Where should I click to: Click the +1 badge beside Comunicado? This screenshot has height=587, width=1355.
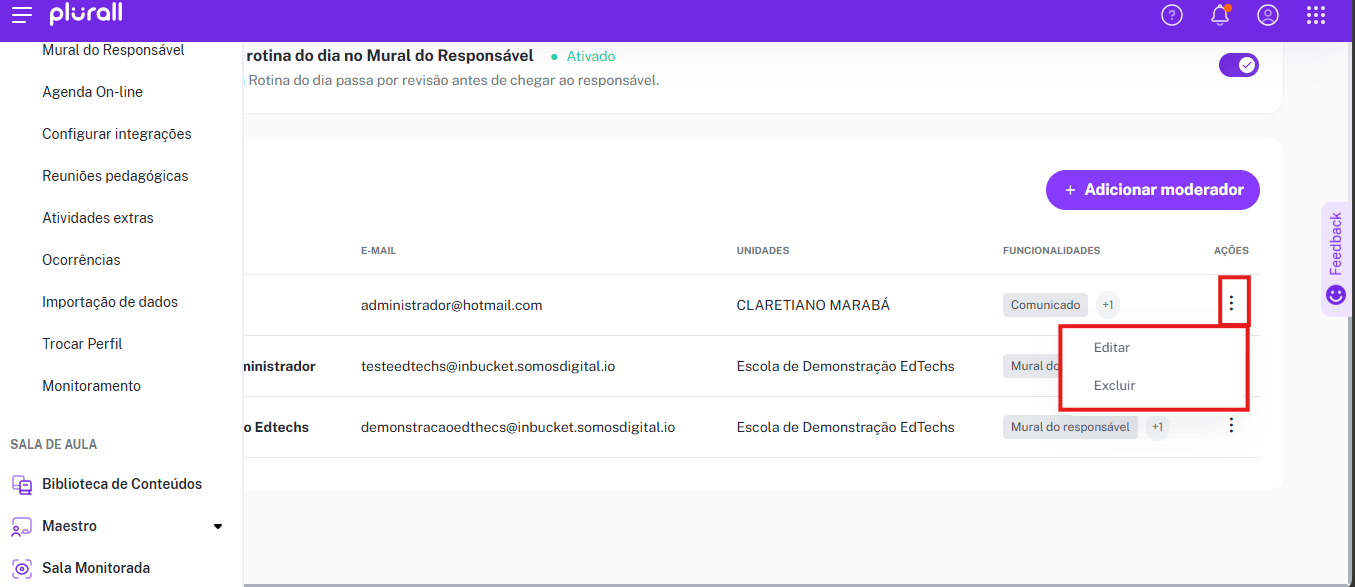point(1108,305)
